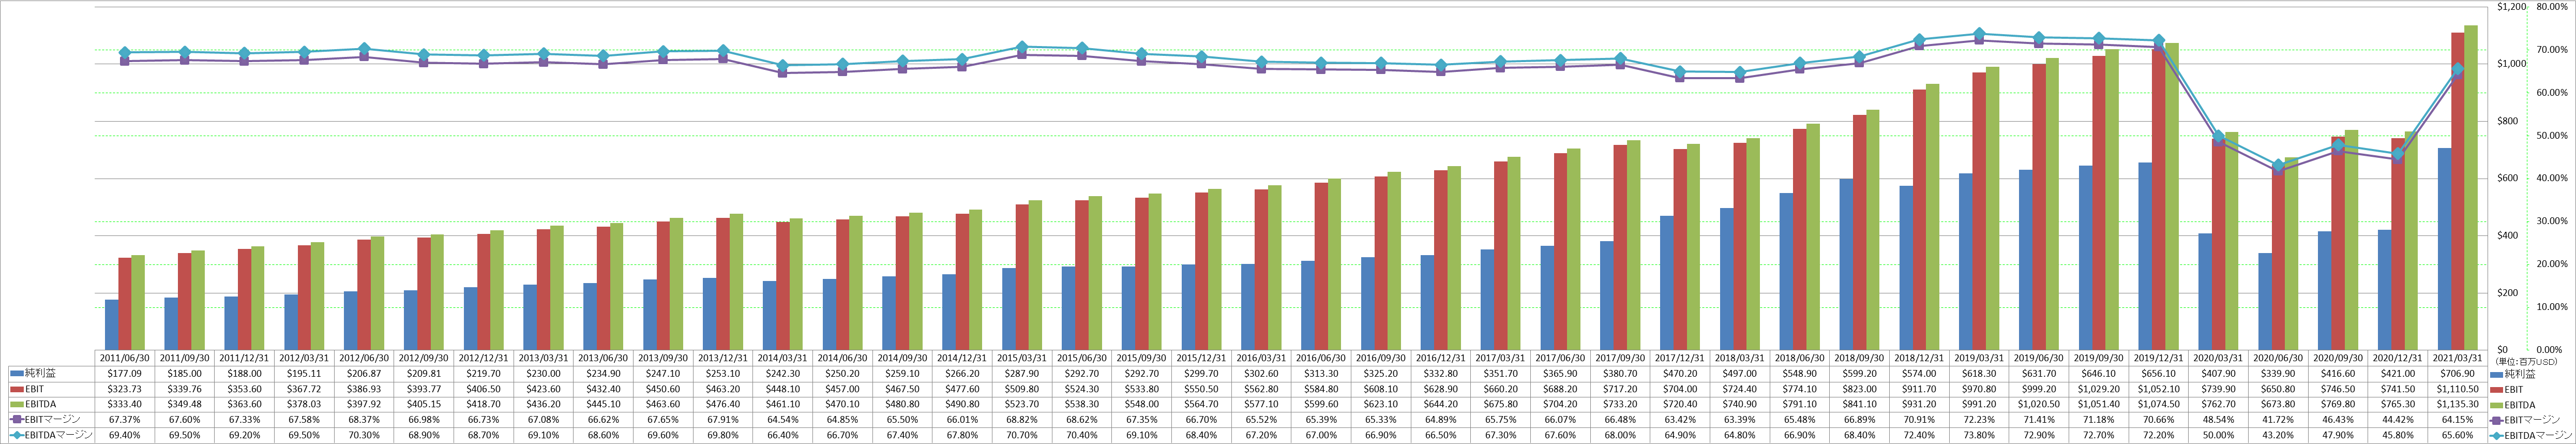Click the EBITDA cell $762.70
2576x444 pixels.
pyautogui.click(x=2218, y=404)
